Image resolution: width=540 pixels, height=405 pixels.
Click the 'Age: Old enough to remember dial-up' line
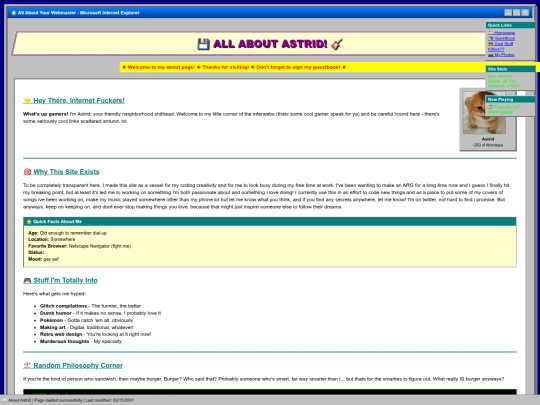(x=68, y=233)
